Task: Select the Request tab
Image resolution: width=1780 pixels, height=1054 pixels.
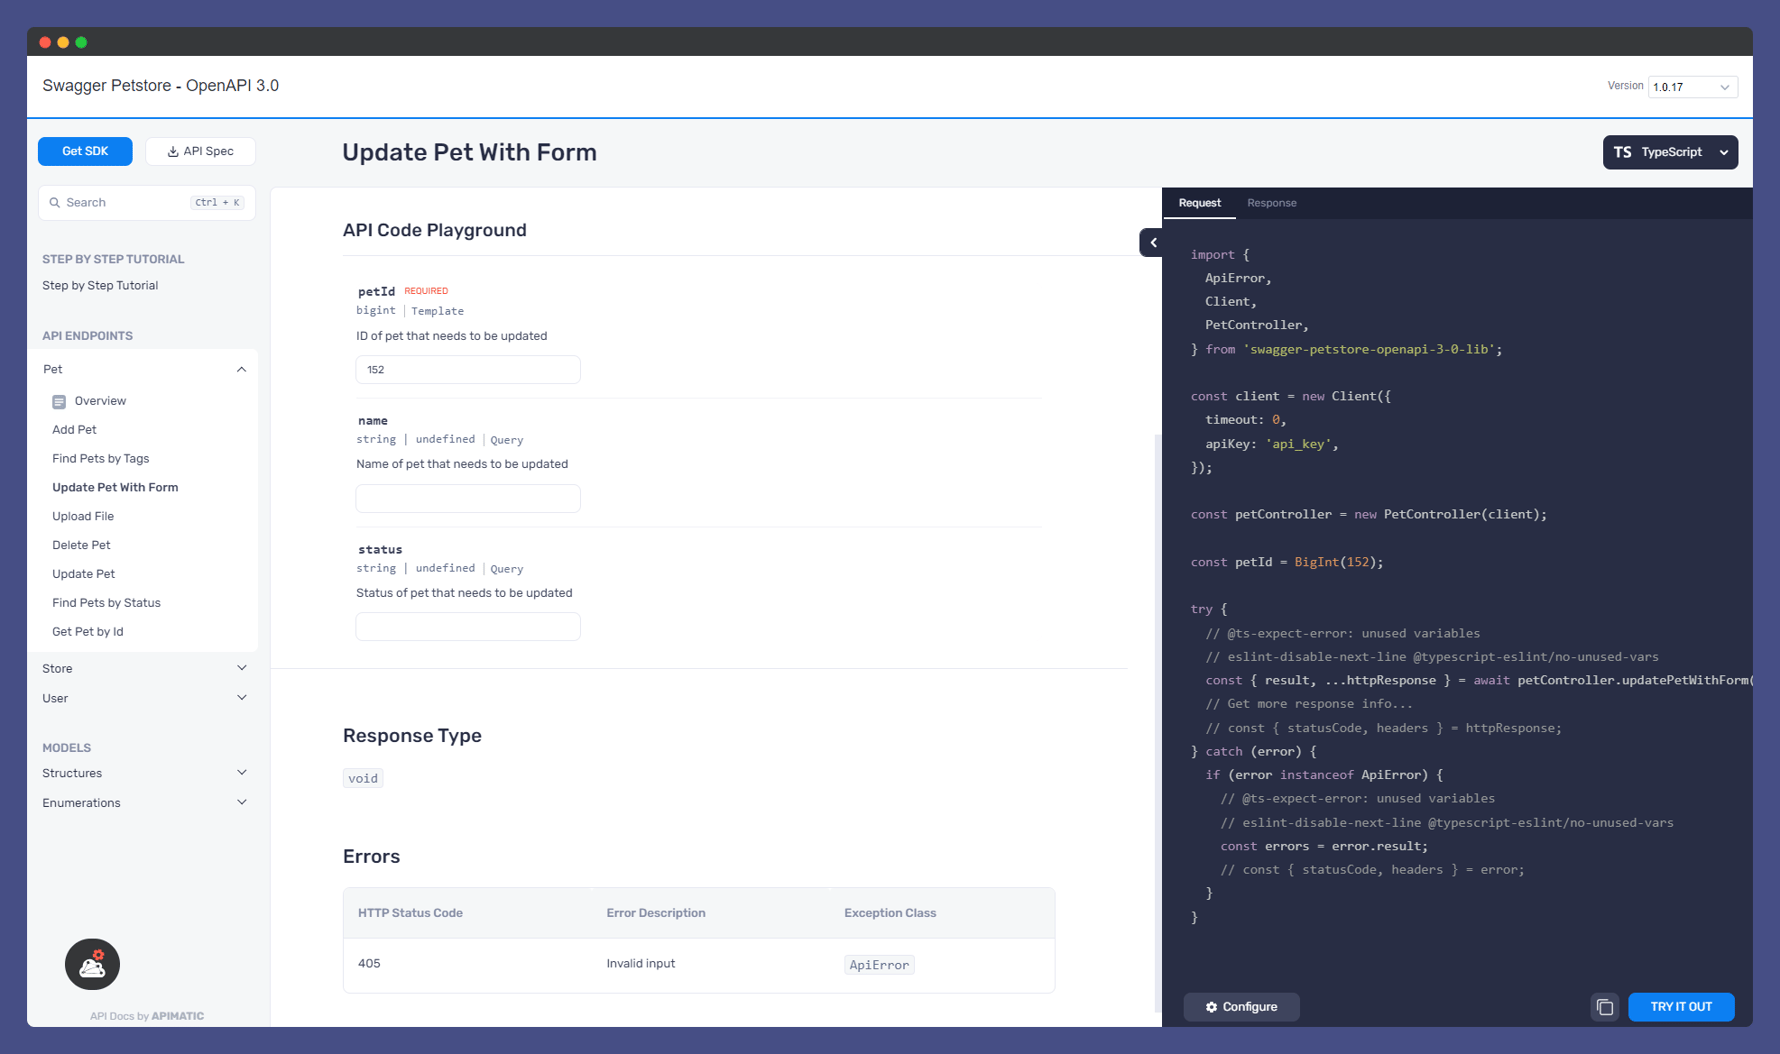Action: coord(1199,203)
